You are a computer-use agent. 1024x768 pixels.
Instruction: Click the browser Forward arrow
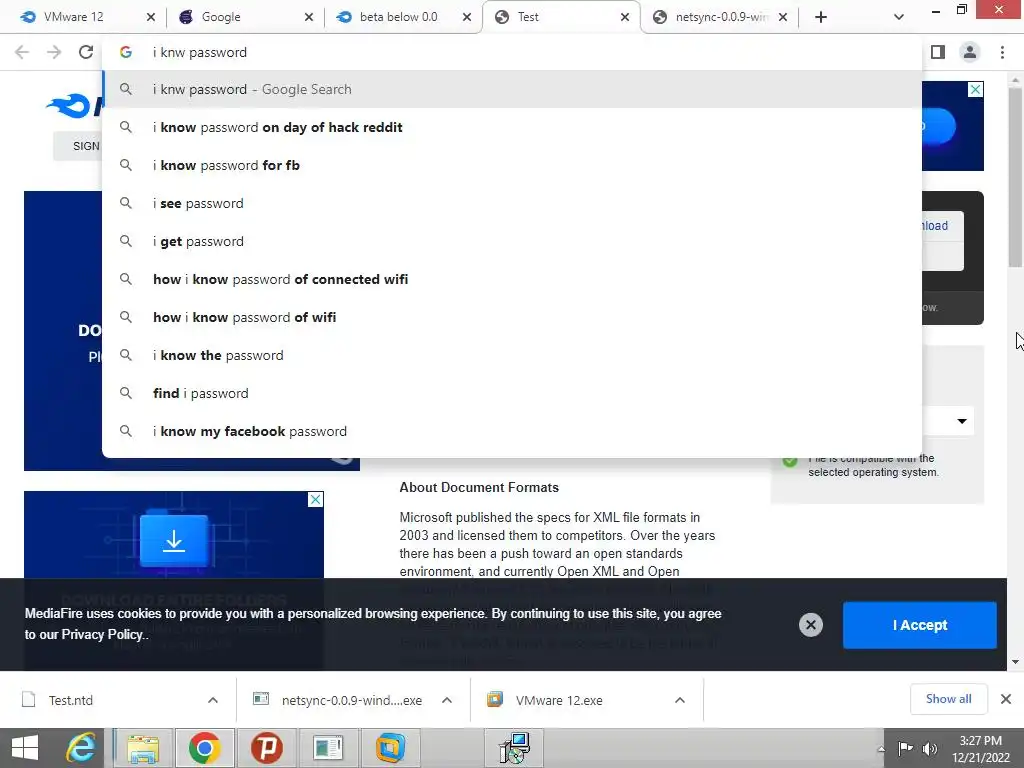[x=54, y=52]
